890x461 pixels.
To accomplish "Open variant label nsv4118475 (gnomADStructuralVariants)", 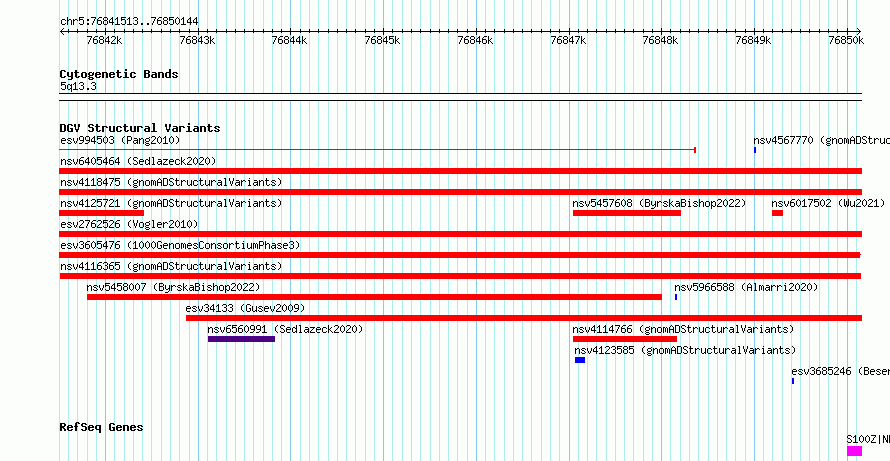I will (171, 182).
